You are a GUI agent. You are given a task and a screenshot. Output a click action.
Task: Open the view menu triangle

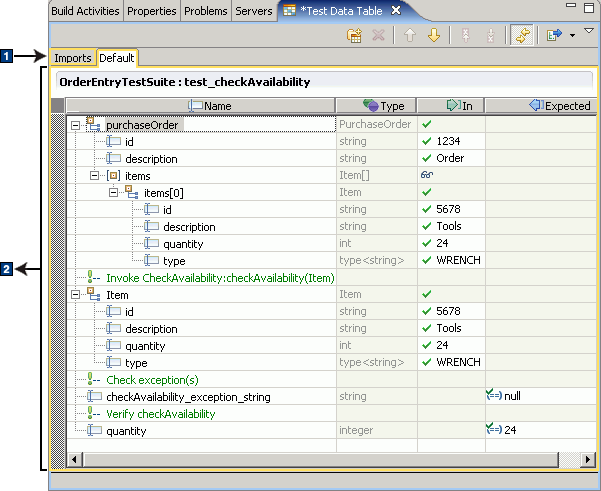click(x=589, y=31)
